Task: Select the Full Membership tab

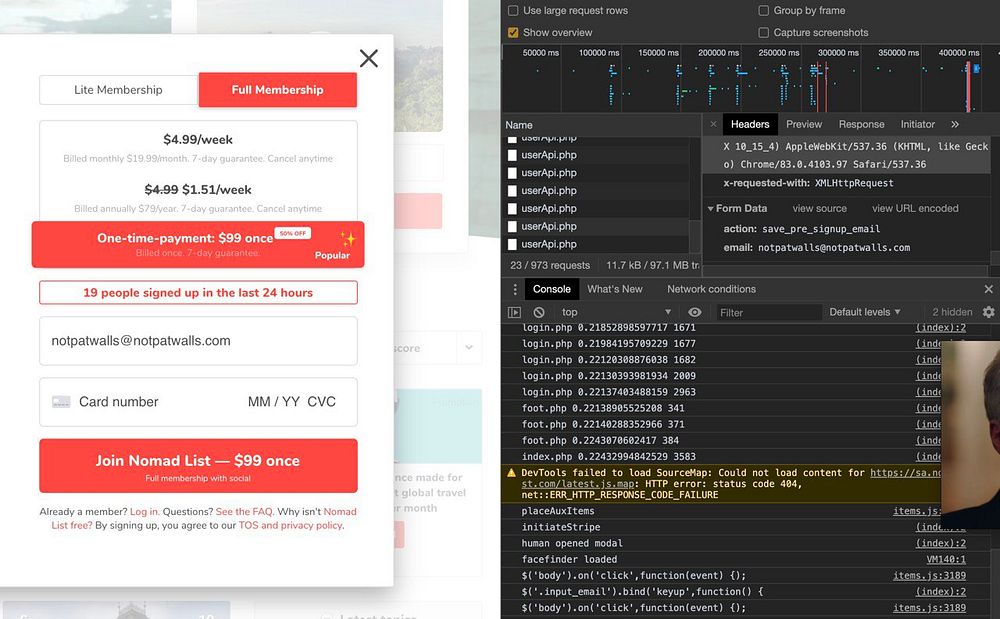Action: [277, 90]
